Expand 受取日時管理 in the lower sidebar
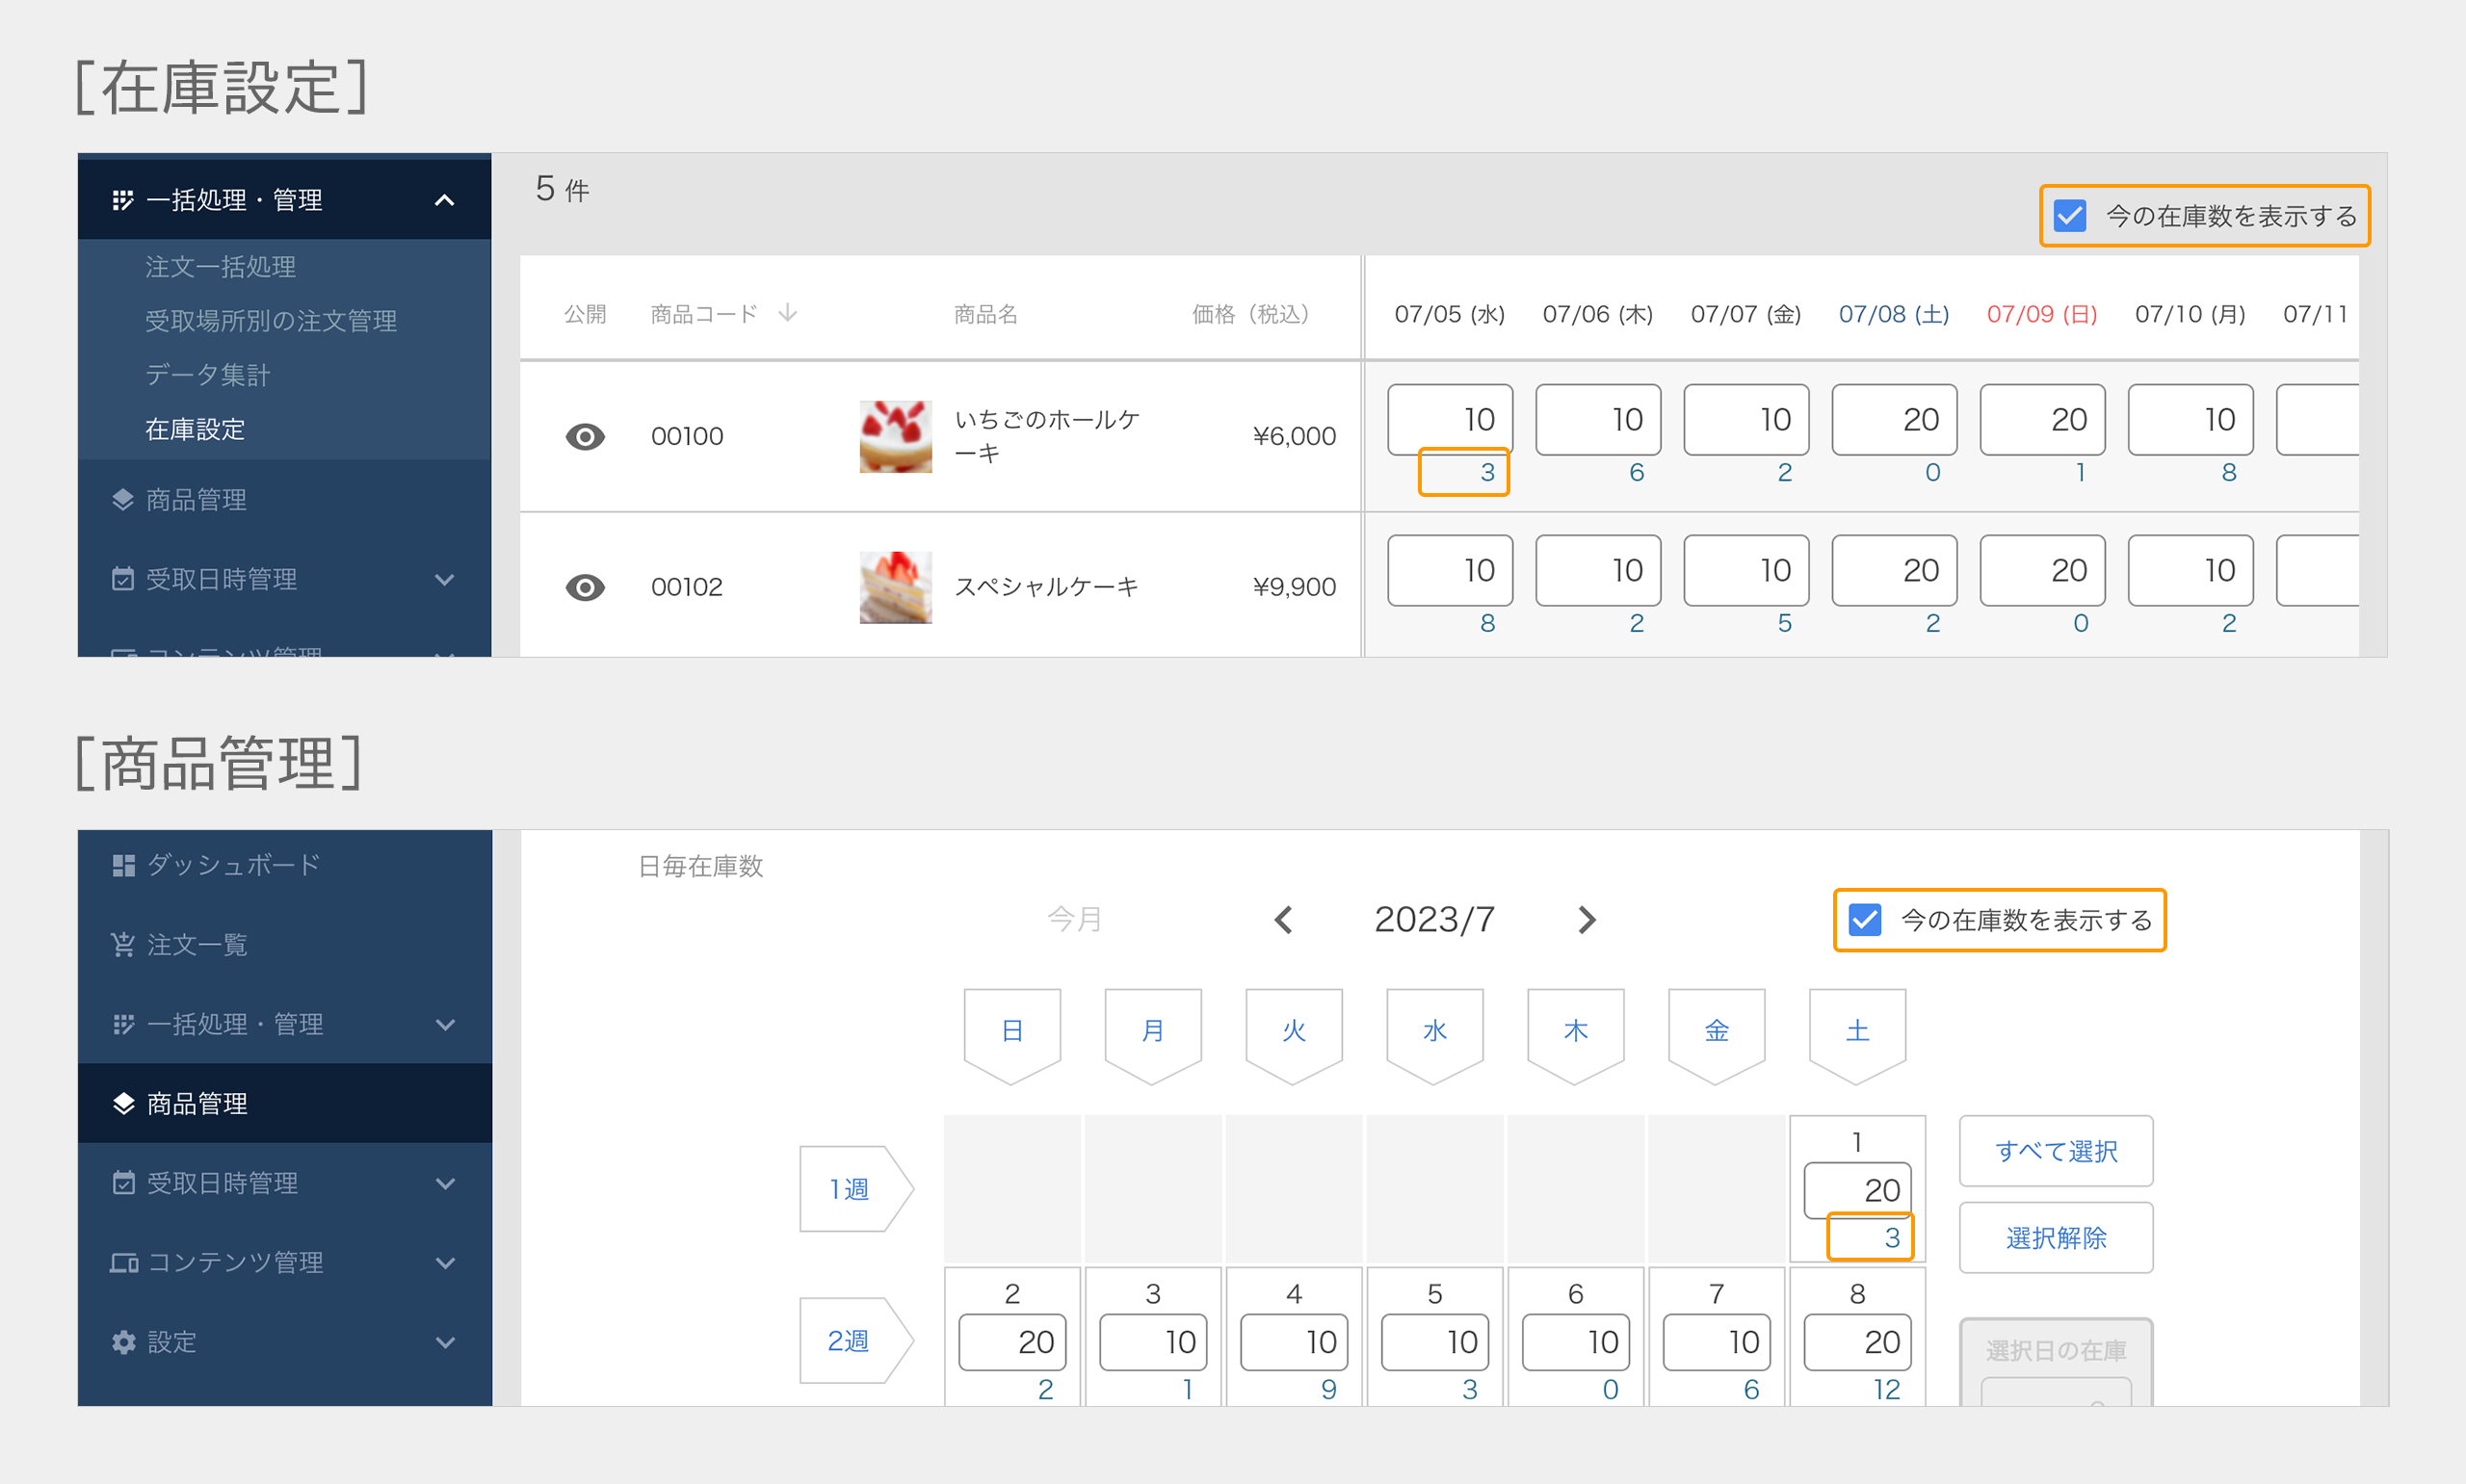Viewport: 2466px width, 1484px height. coord(445,1184)
